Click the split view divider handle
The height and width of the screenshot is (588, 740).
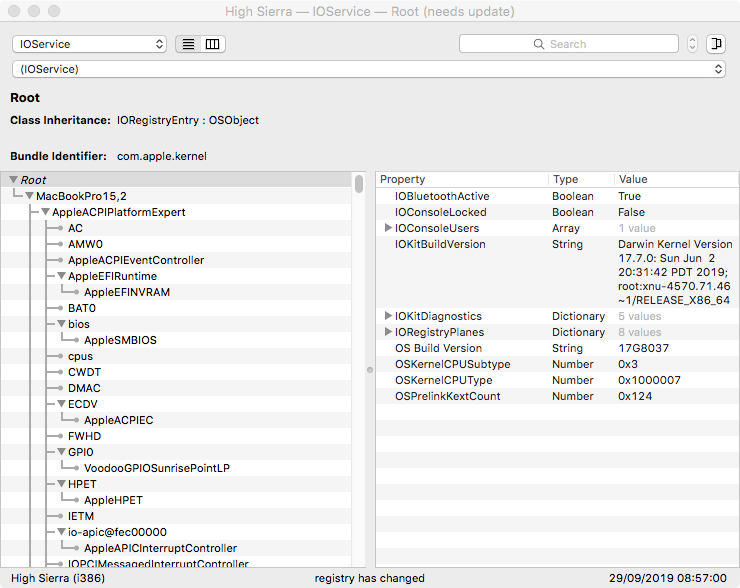click(370, 370)
